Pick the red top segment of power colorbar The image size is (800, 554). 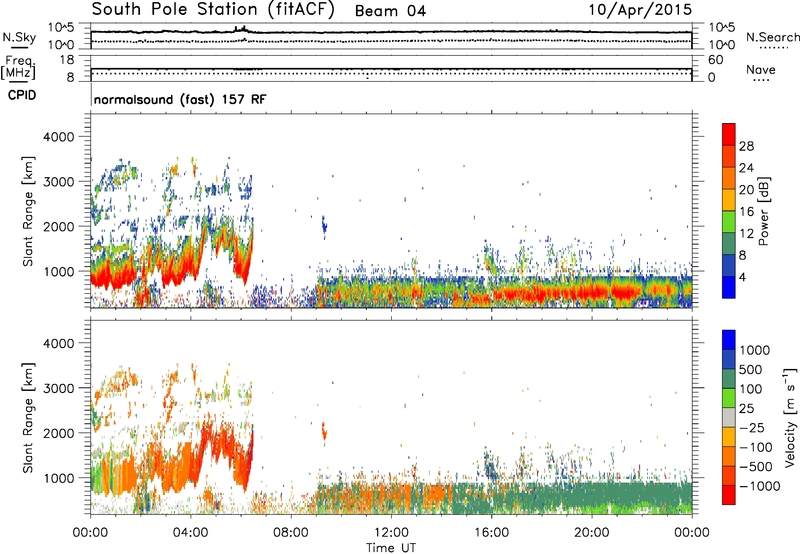[x=729, y=135]
